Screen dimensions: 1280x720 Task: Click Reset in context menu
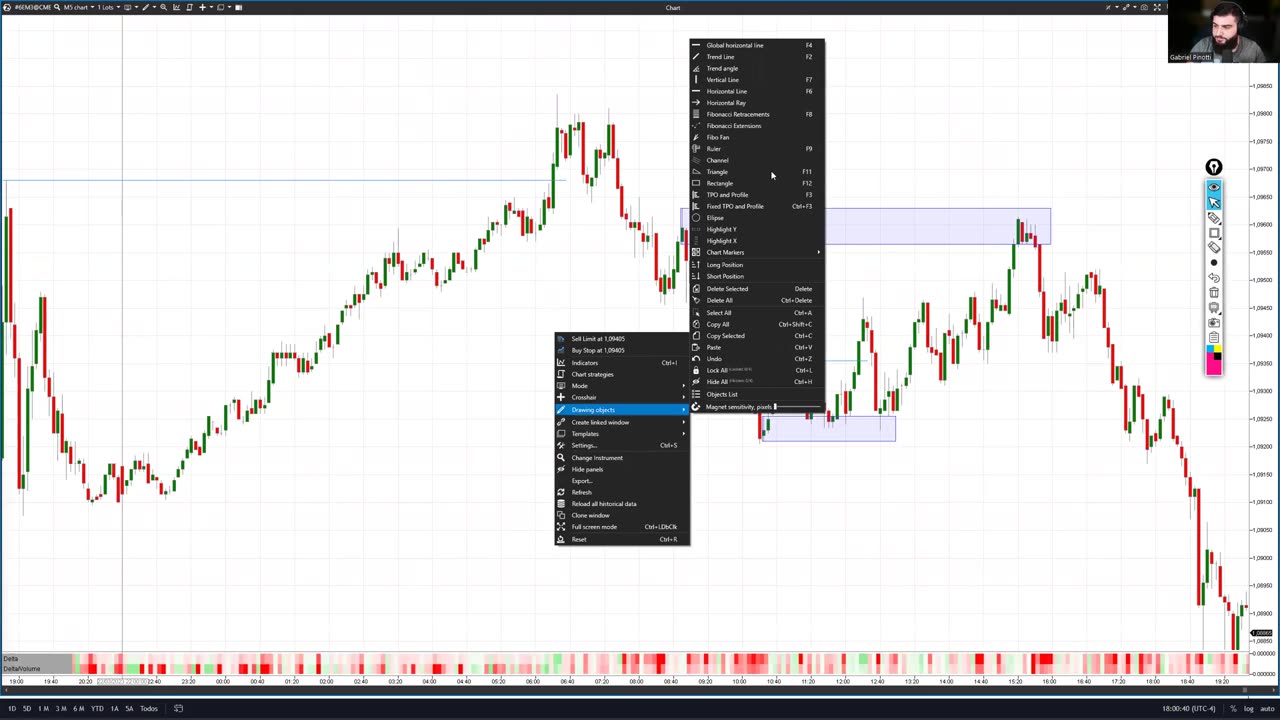[622, 540]
